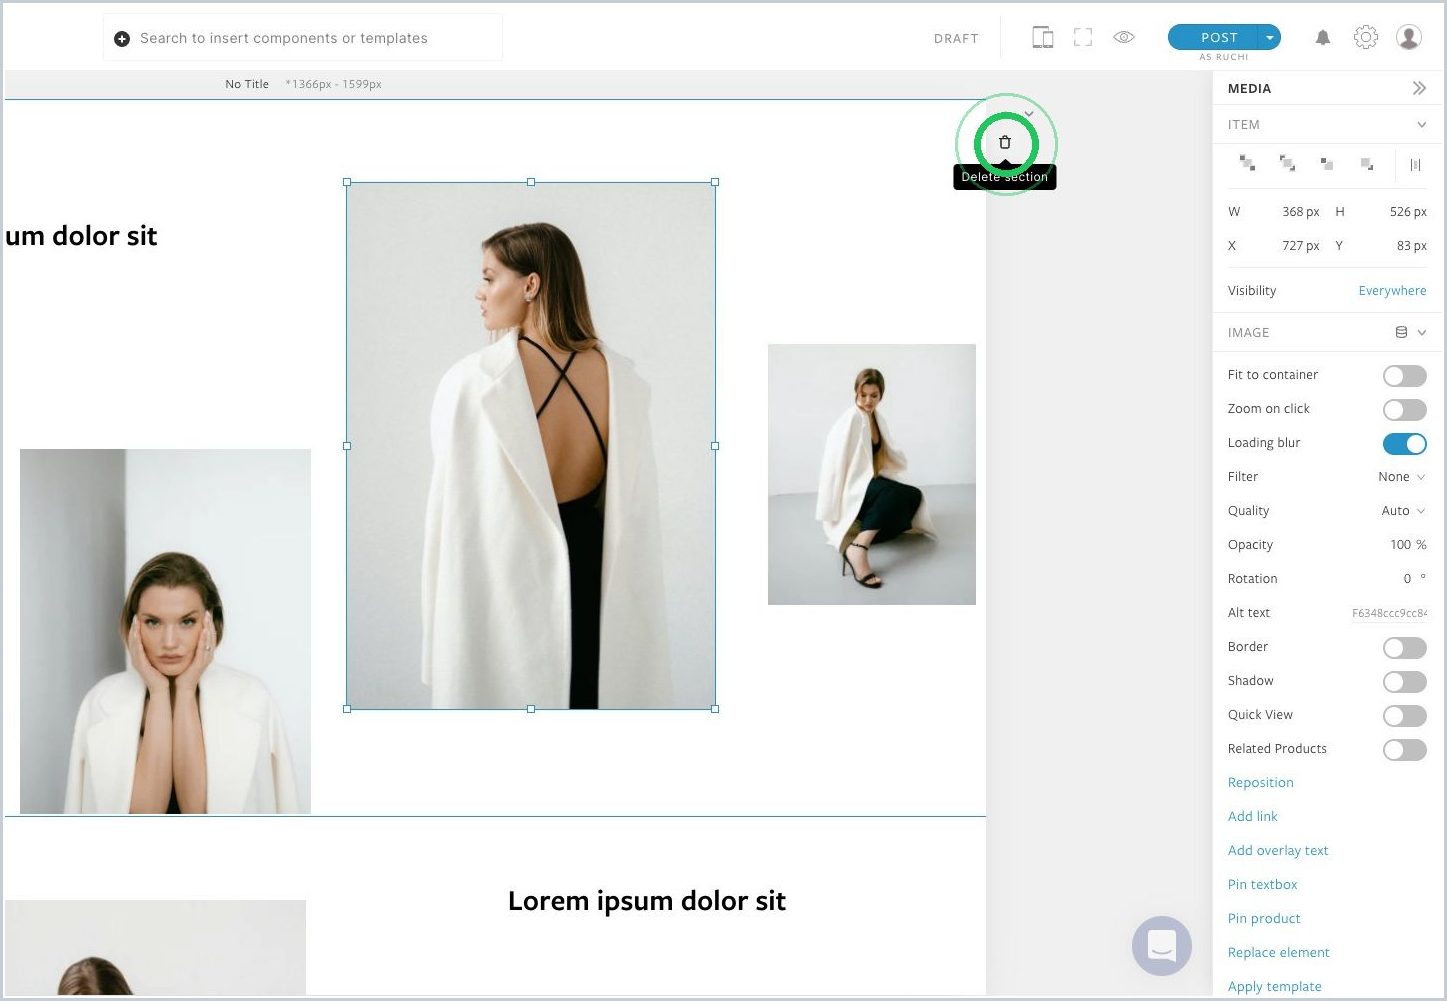This screenshot has height=1001, width=1447.
Task: Click the send backward layering icon
Action: pyautogui.click(x=1327, y=163)
